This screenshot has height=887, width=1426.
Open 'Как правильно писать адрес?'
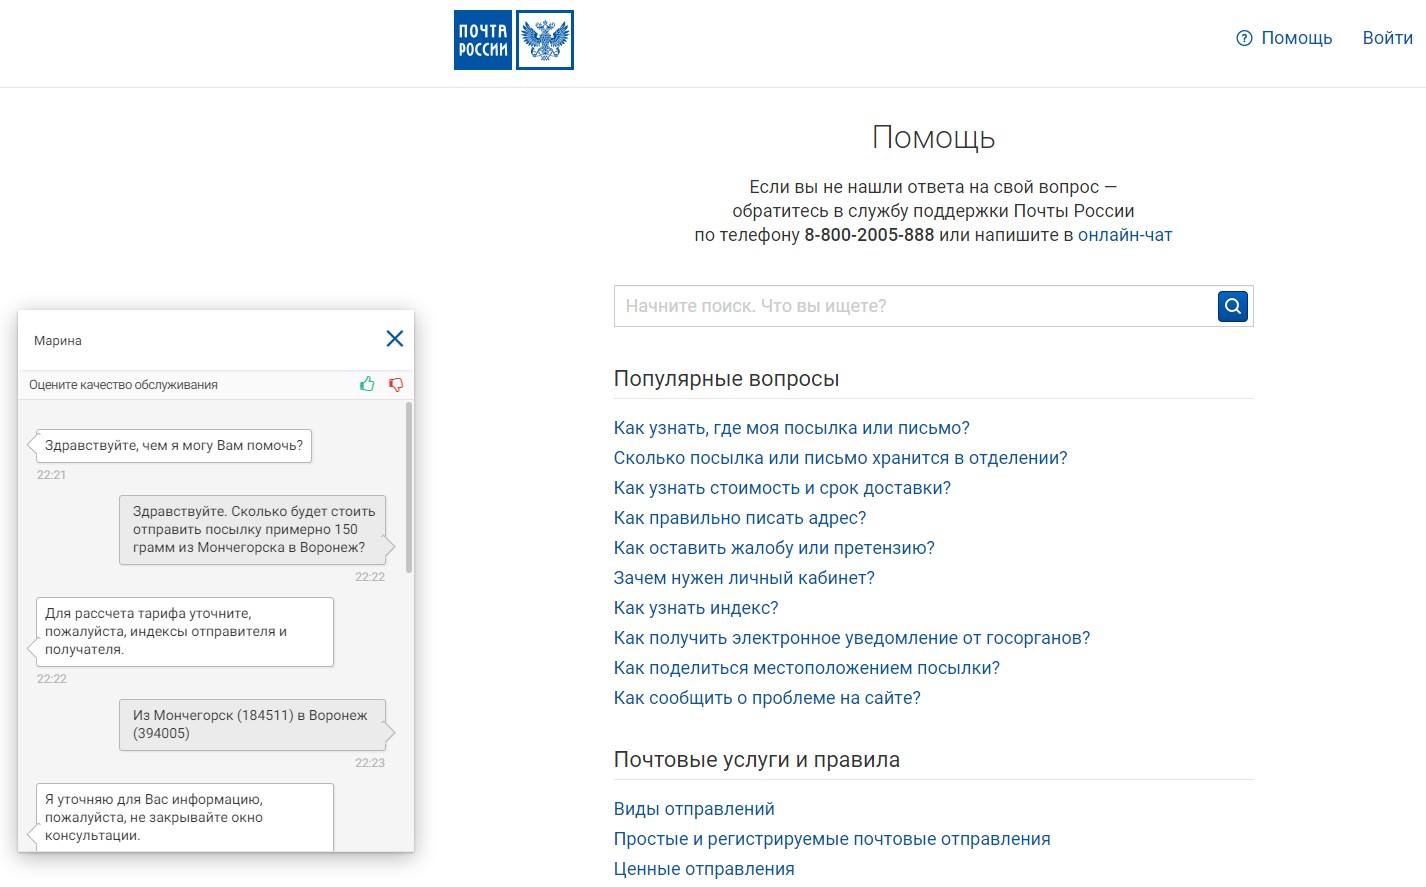pyautogui.click(x=740, y=518)
